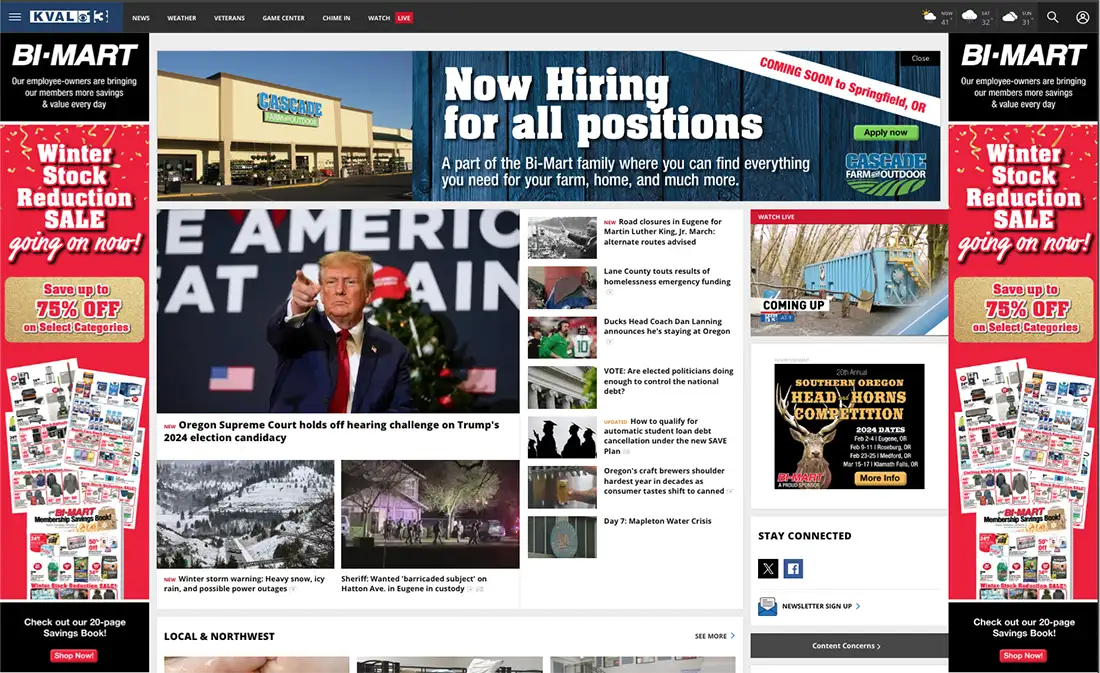1100x673 pixels.
Task: Open Newsletter Sign Up link
Action: (x=821, y=606)
